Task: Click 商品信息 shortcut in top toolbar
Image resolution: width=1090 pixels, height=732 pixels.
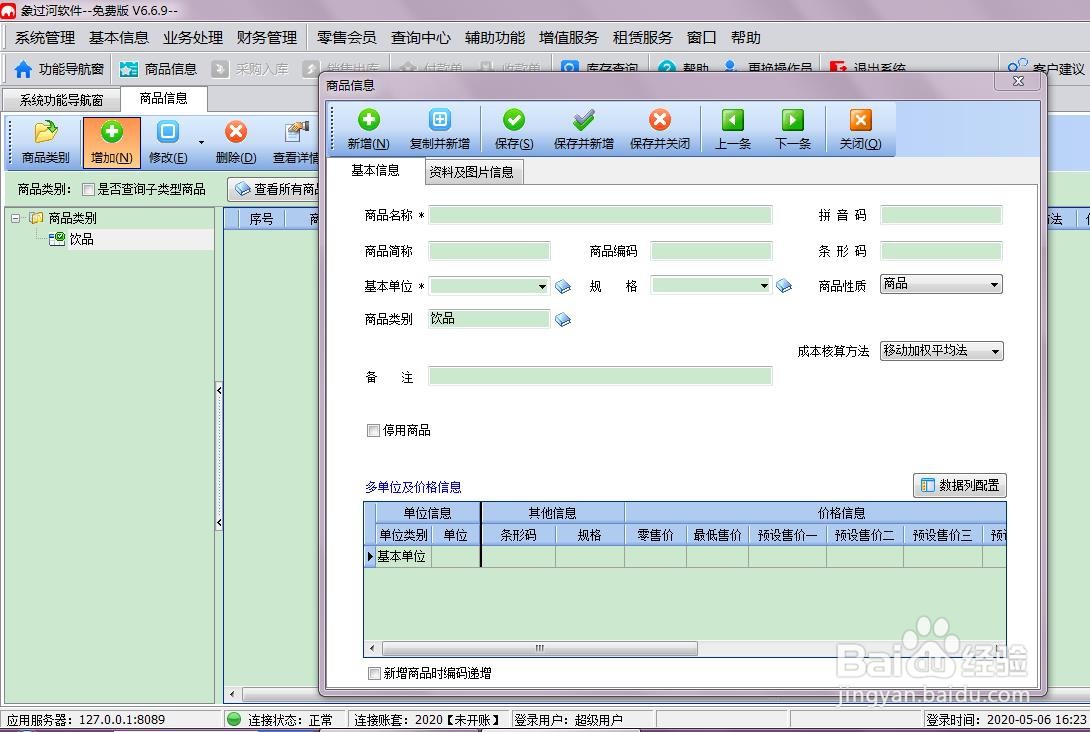Action: pos(158,69)
